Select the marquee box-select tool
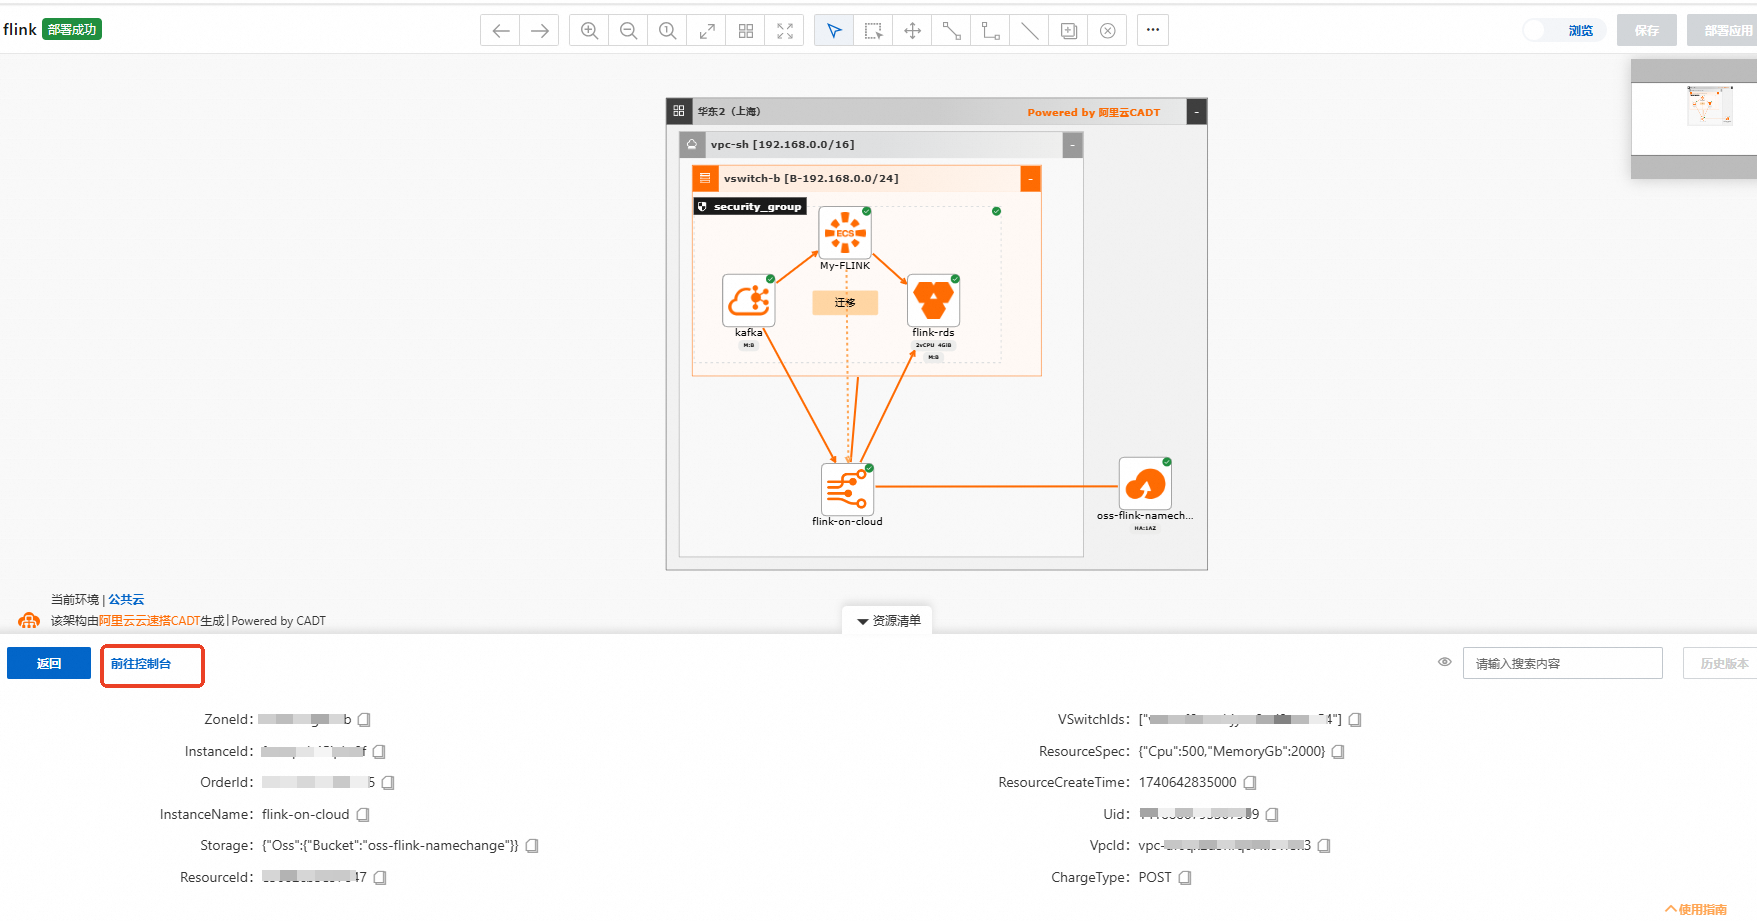 coord(873,31)
